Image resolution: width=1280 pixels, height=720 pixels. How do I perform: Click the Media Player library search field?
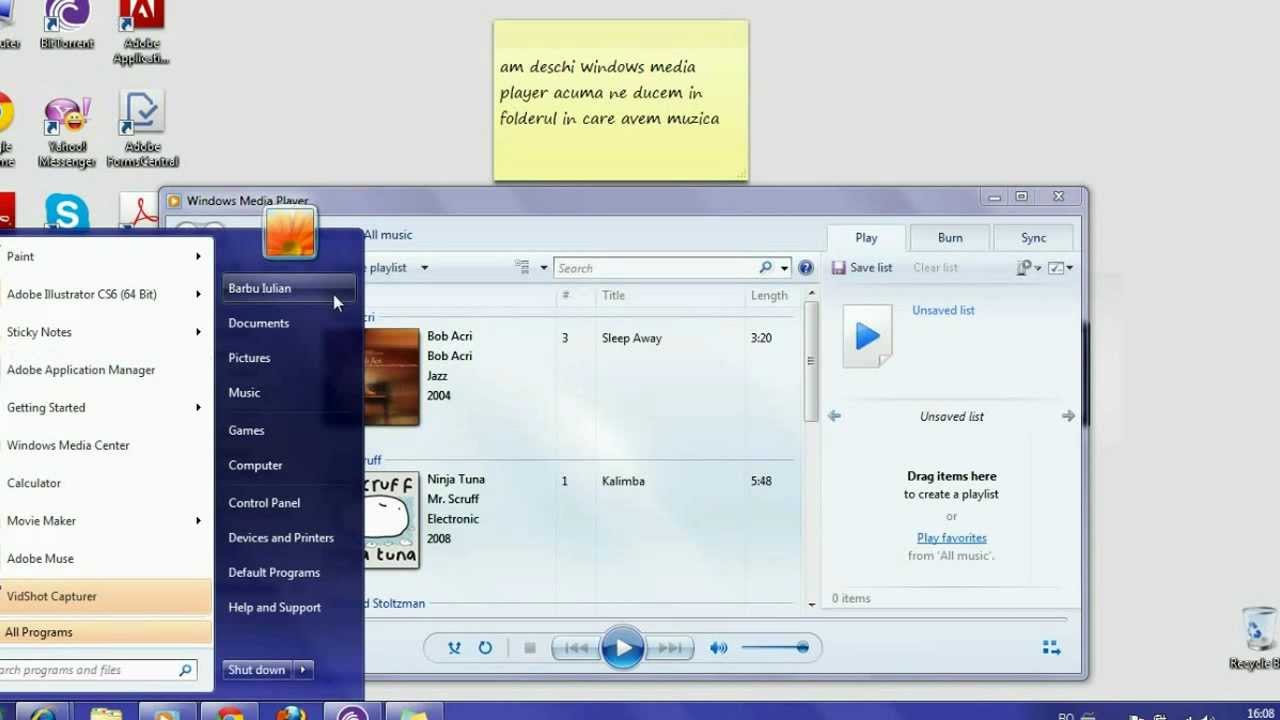click(656, 268)
